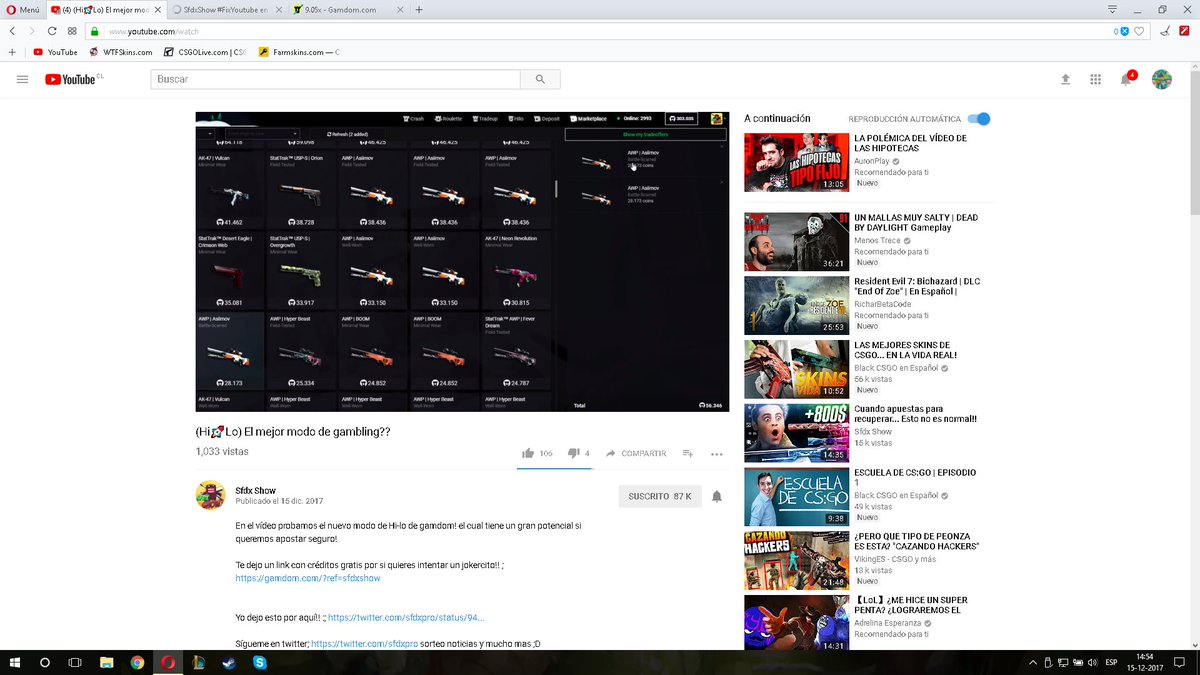Viewport: 1200px width, 675px height.
Task: Click the ad blocker shield icon
Action: [1124, 31]
